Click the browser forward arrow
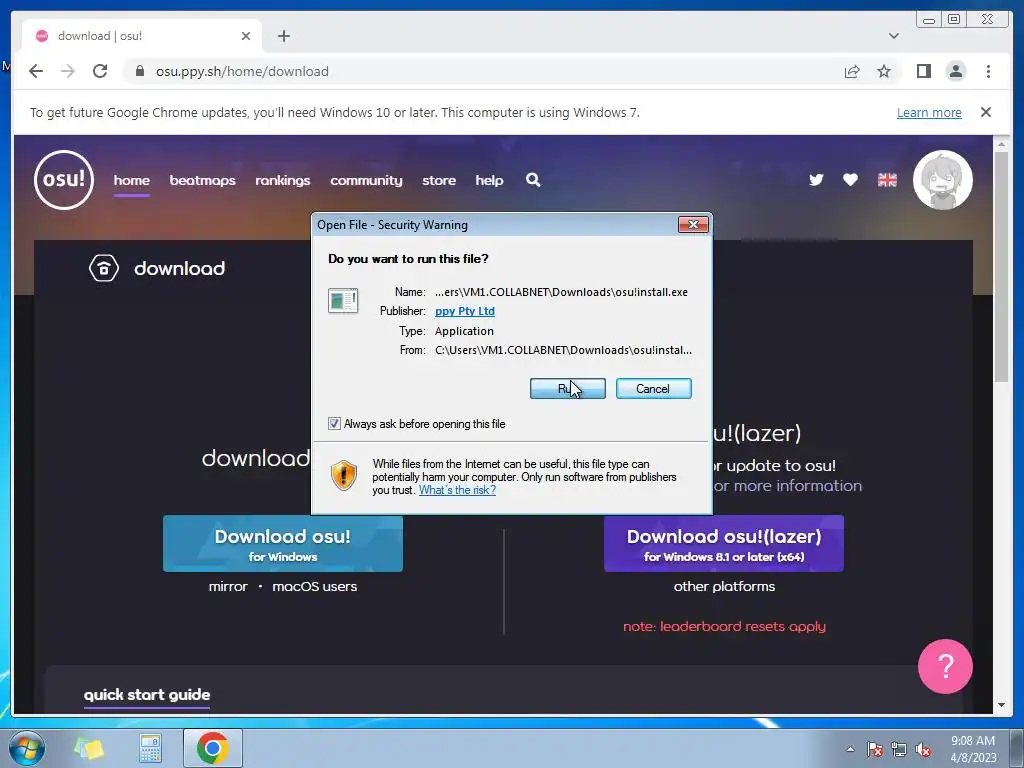The height and width of the screenshot is (768, 1024). coord(68,71)
